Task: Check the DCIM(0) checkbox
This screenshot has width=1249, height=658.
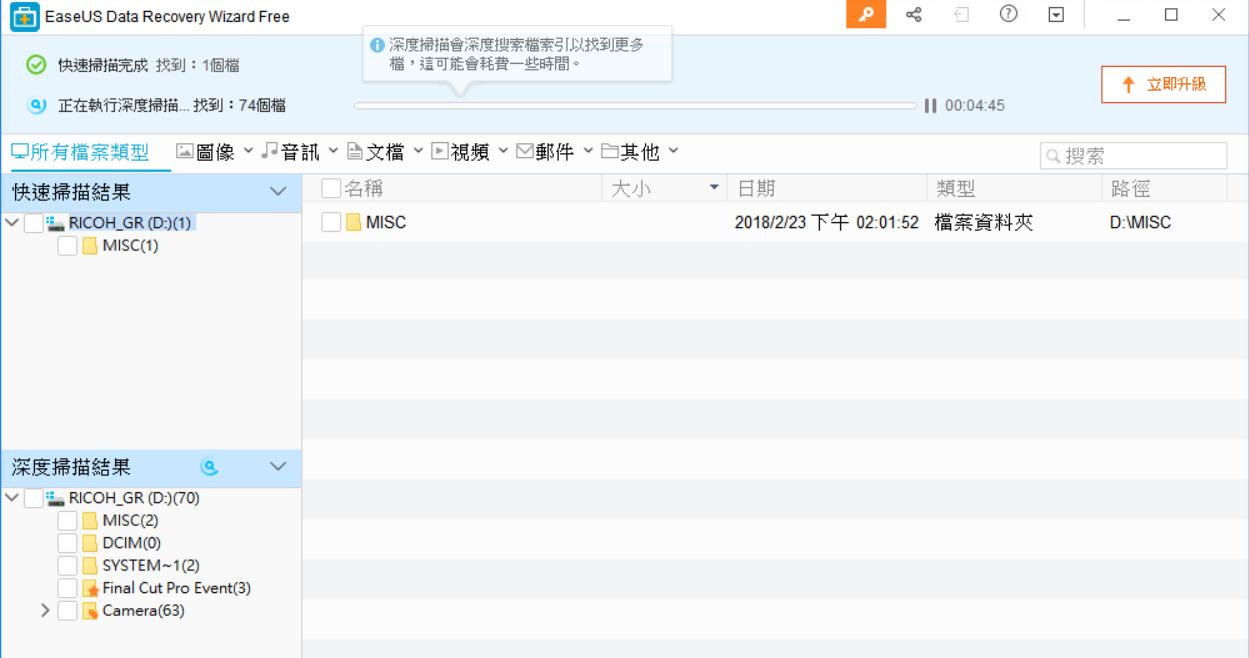Action: click(x=68, y=543)
